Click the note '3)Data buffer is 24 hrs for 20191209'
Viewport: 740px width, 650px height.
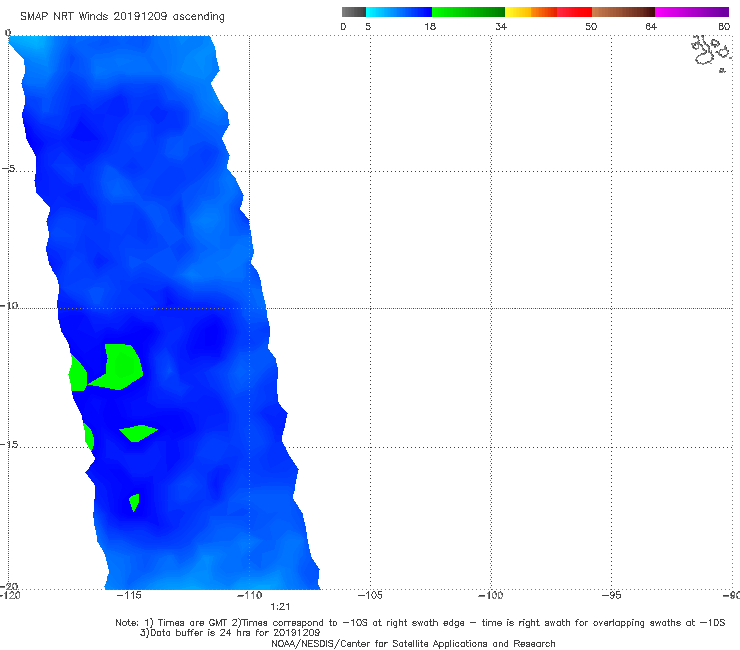[230, 633]
